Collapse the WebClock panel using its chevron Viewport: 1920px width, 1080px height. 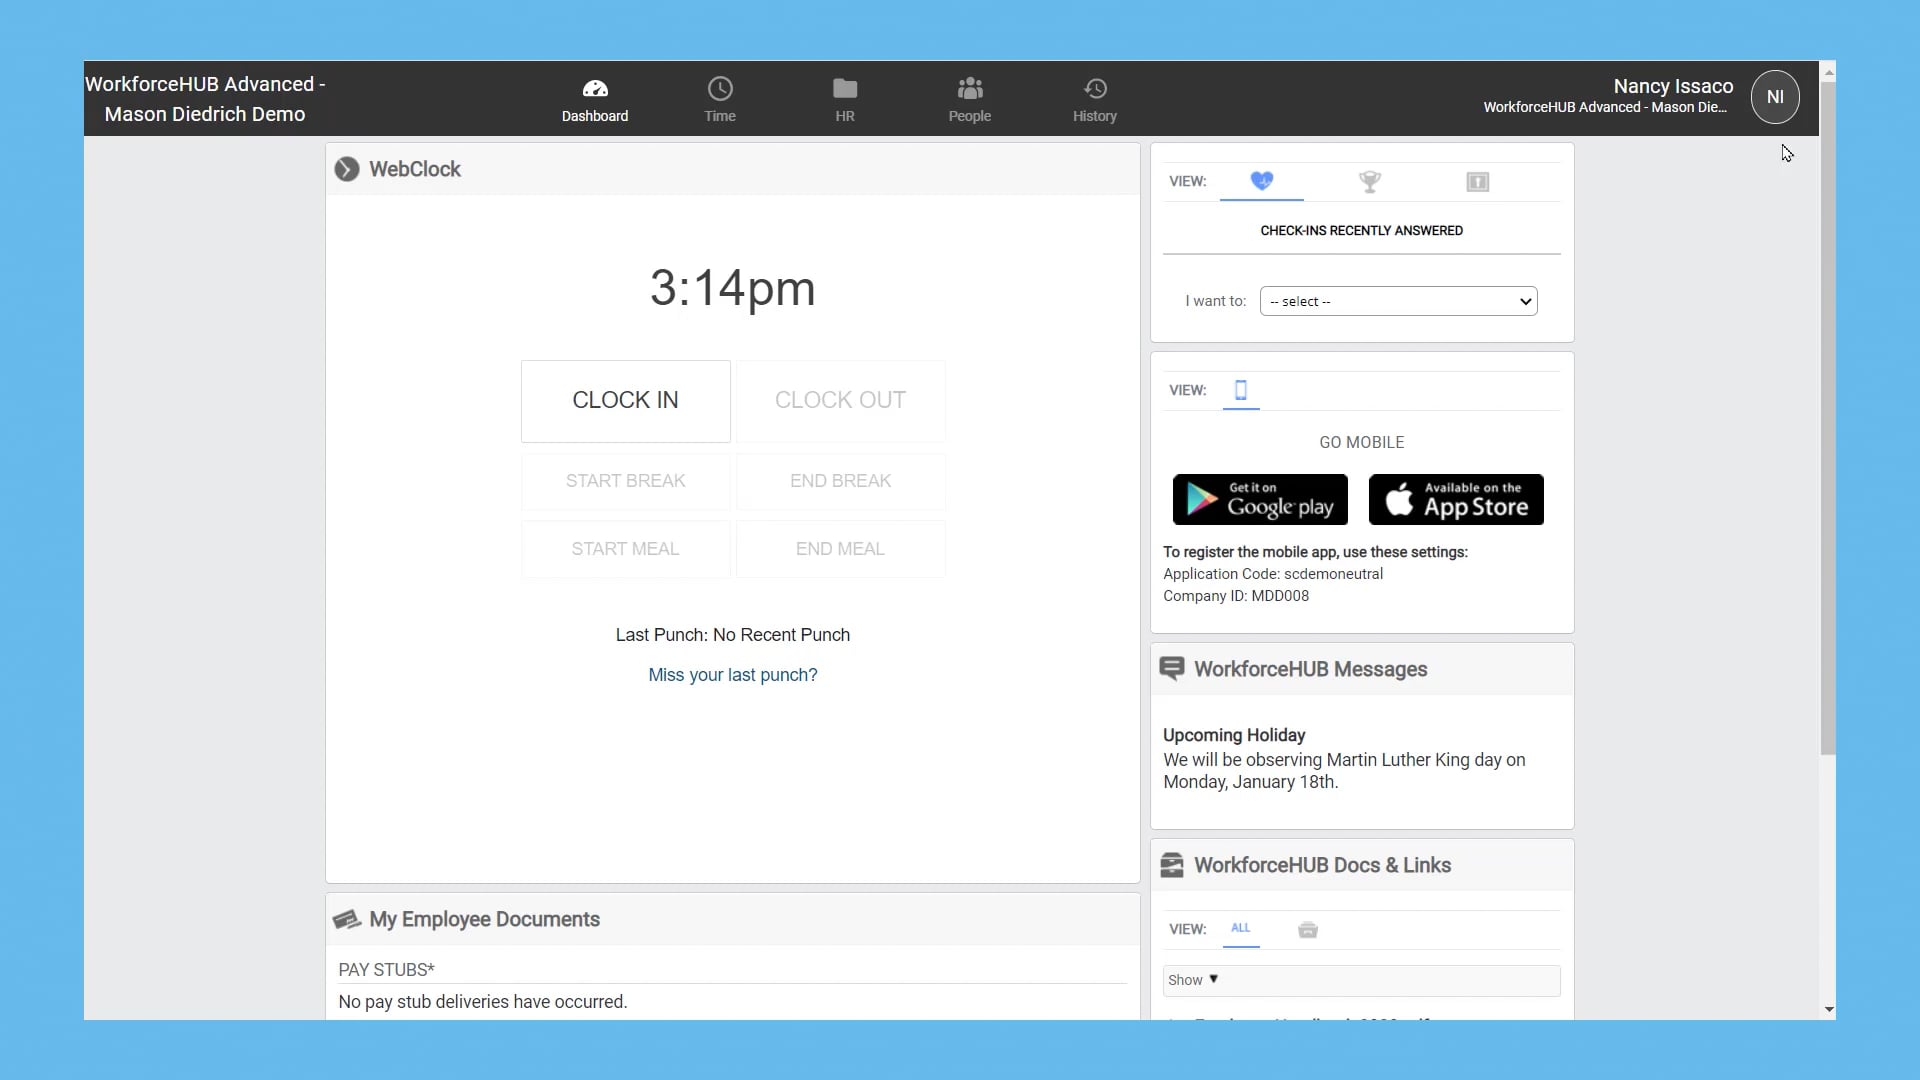(347, 169)
